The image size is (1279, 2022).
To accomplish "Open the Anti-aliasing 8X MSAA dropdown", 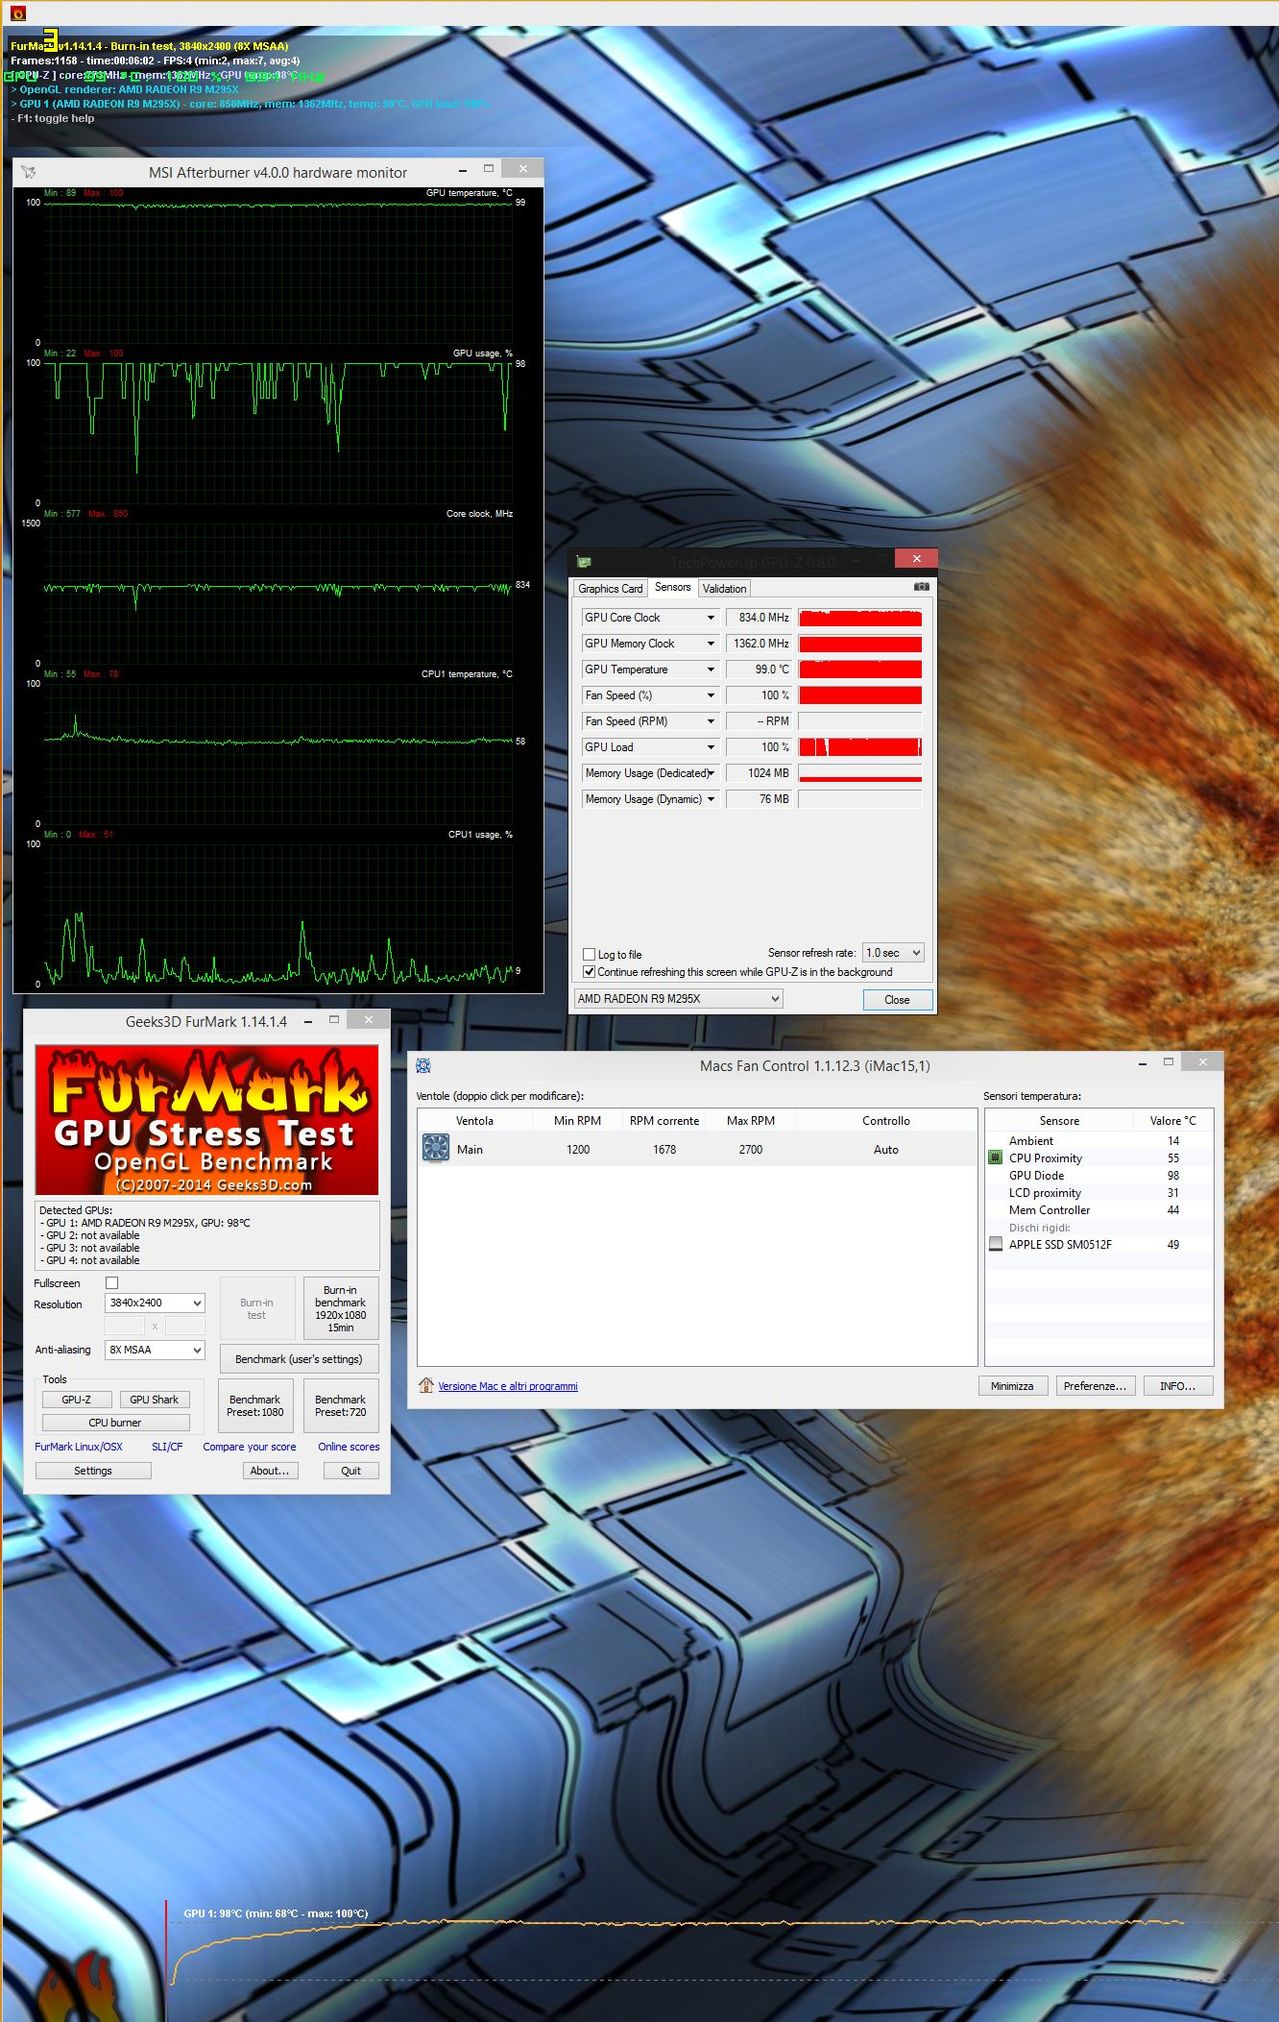I will pyautogui.click(x=155, y=1350).
